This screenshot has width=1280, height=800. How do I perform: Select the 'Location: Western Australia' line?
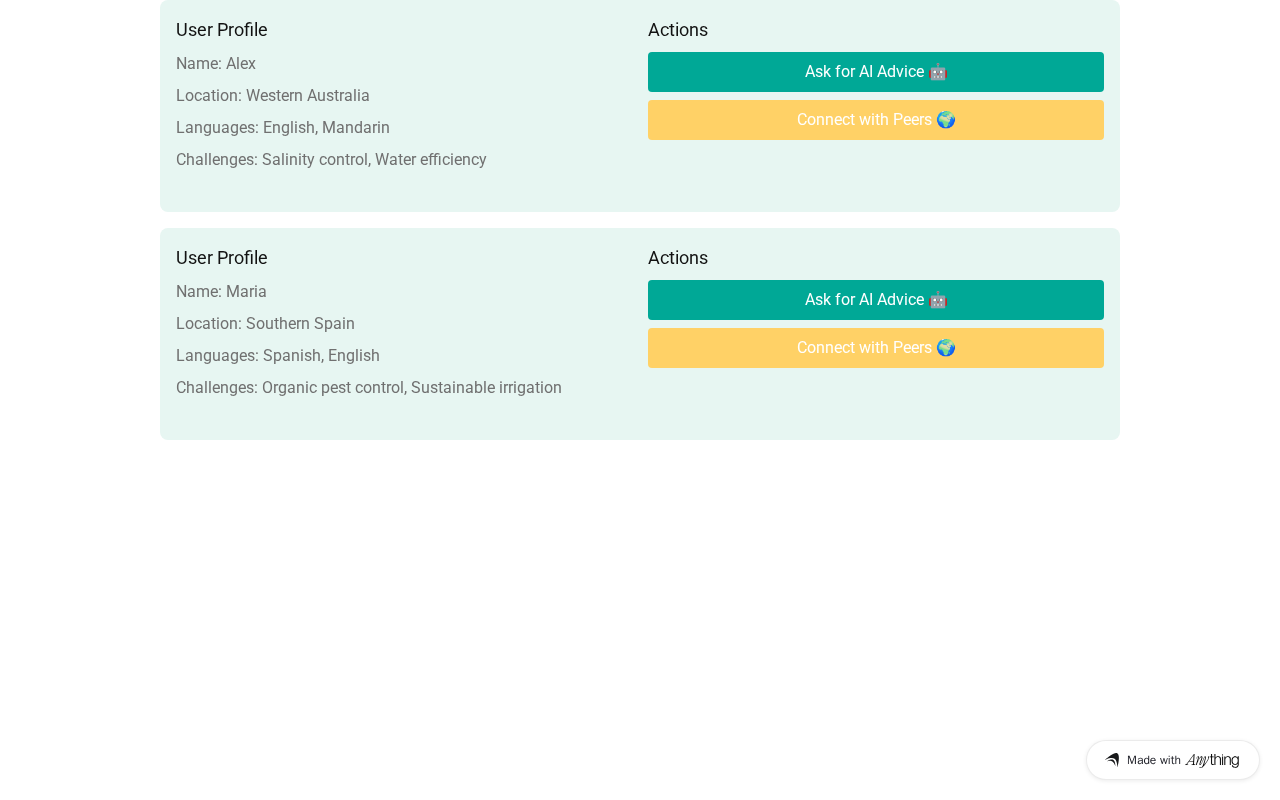tap(273, 96)
